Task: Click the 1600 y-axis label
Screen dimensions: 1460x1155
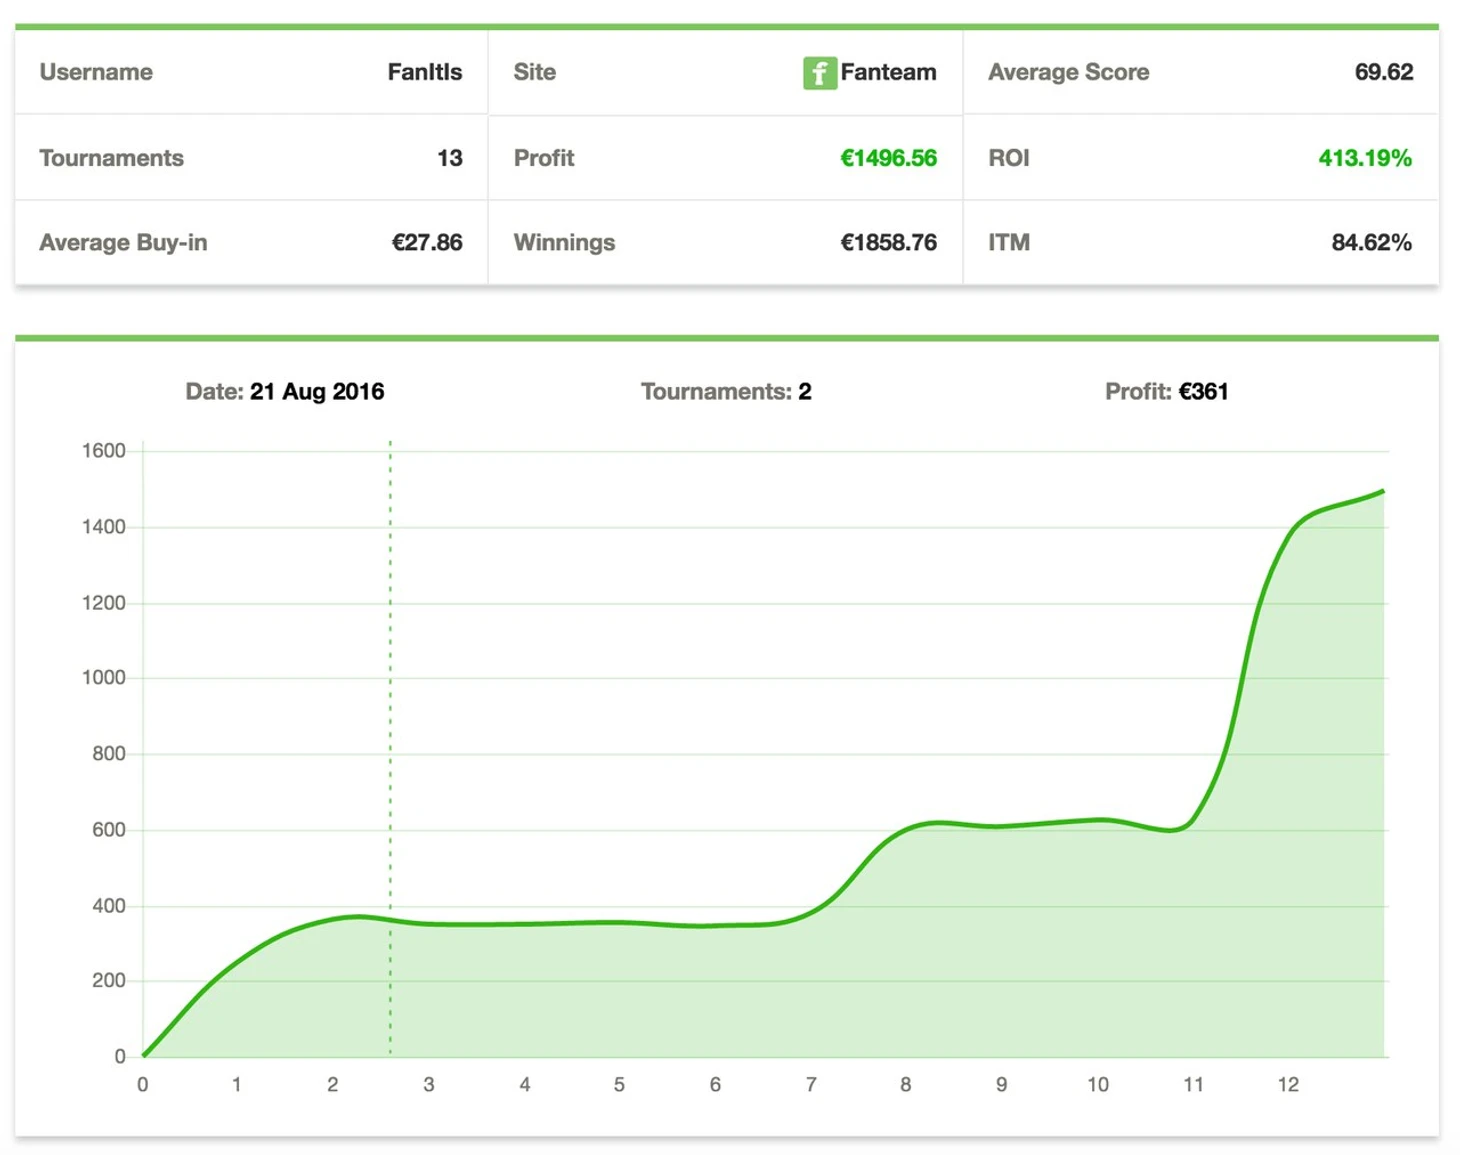Action: pos(104,451)
